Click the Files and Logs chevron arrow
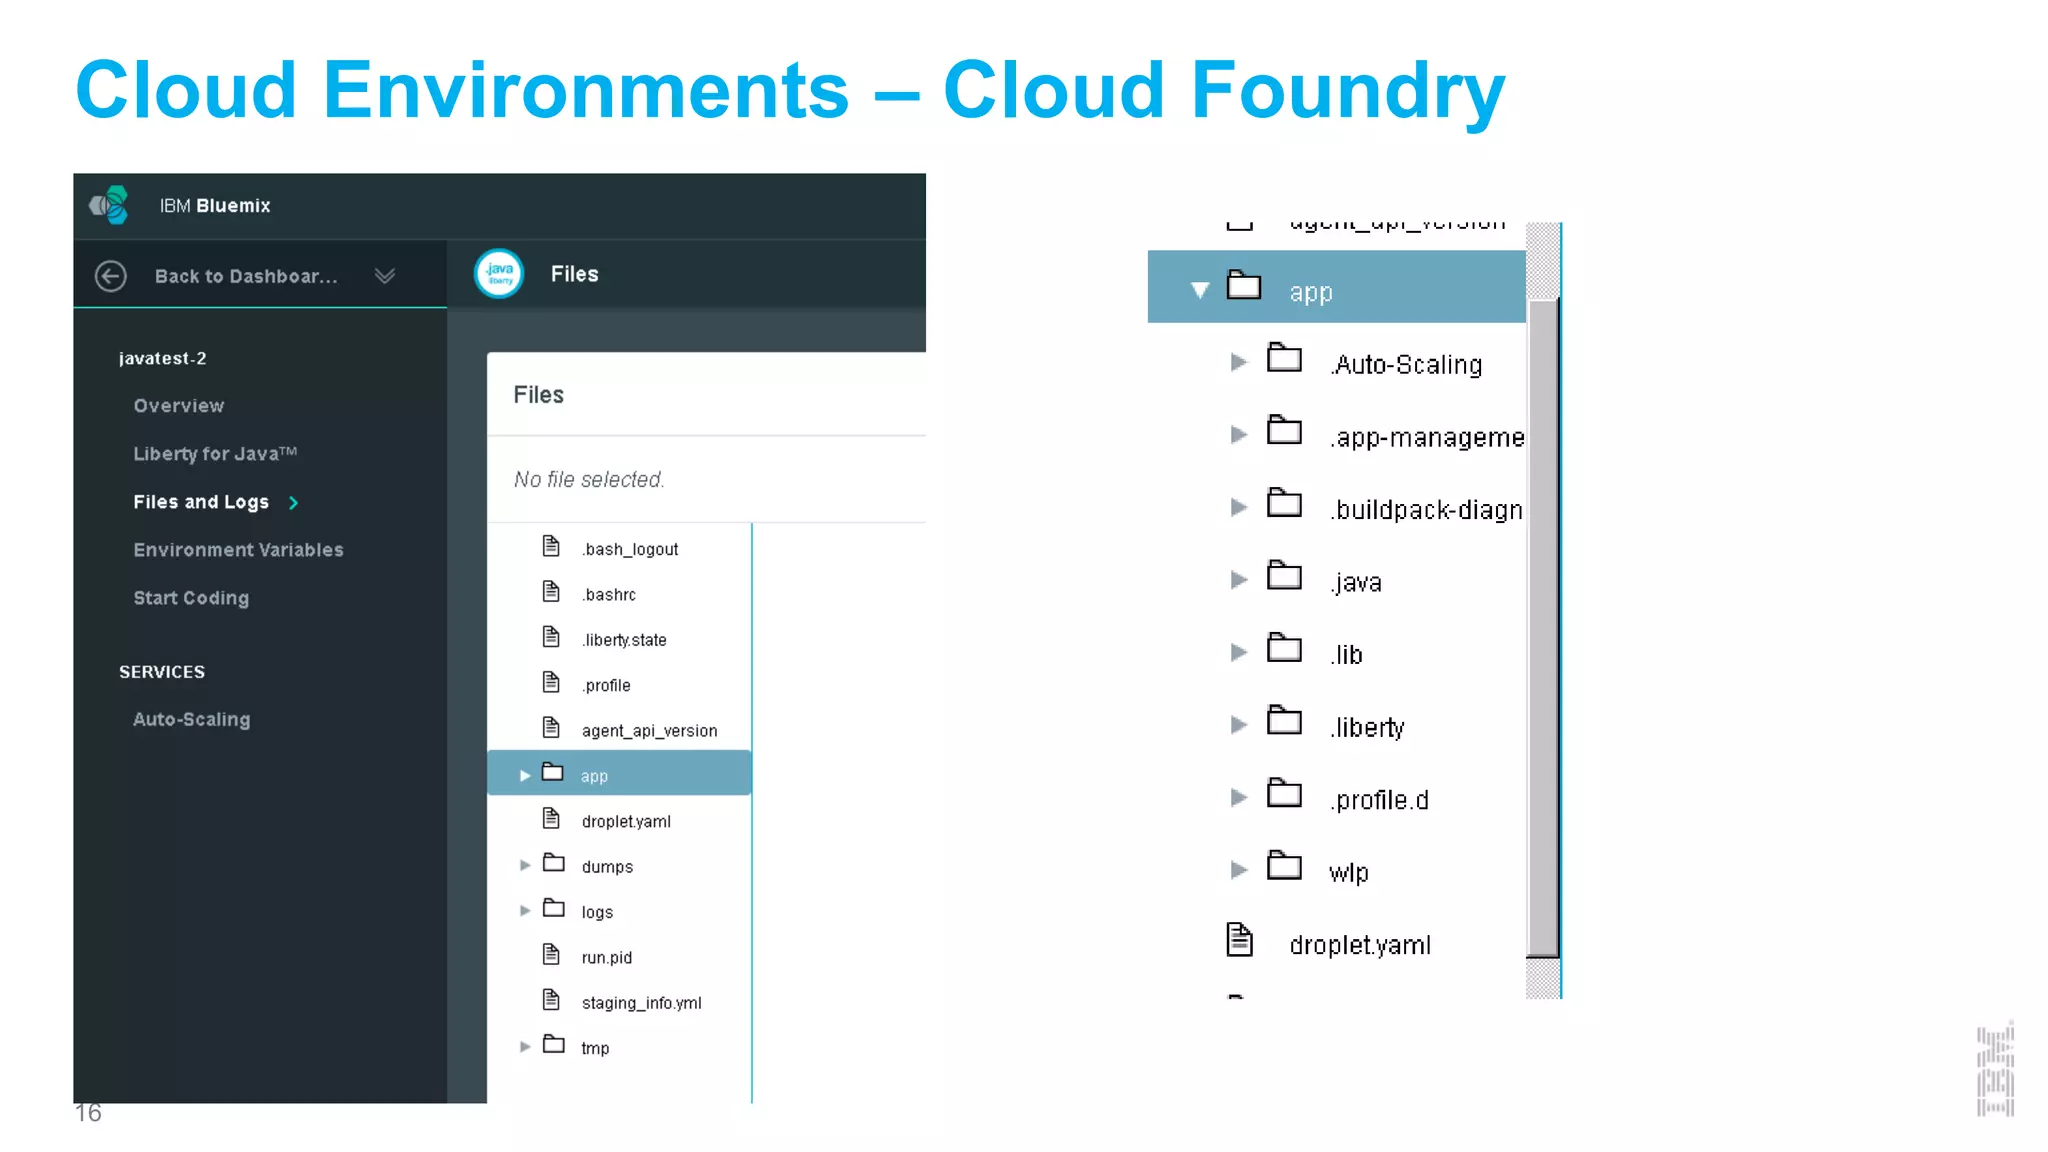2048x1152 pixels. click(293, 503)
